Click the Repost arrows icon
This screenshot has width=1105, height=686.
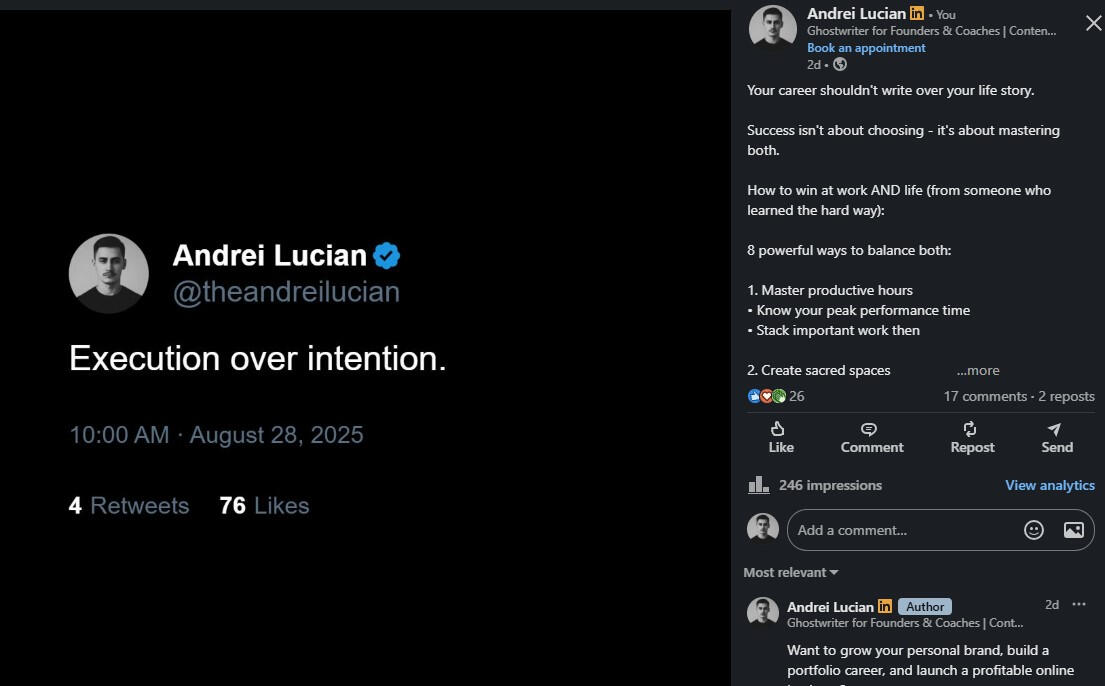(x=970, y=430)
